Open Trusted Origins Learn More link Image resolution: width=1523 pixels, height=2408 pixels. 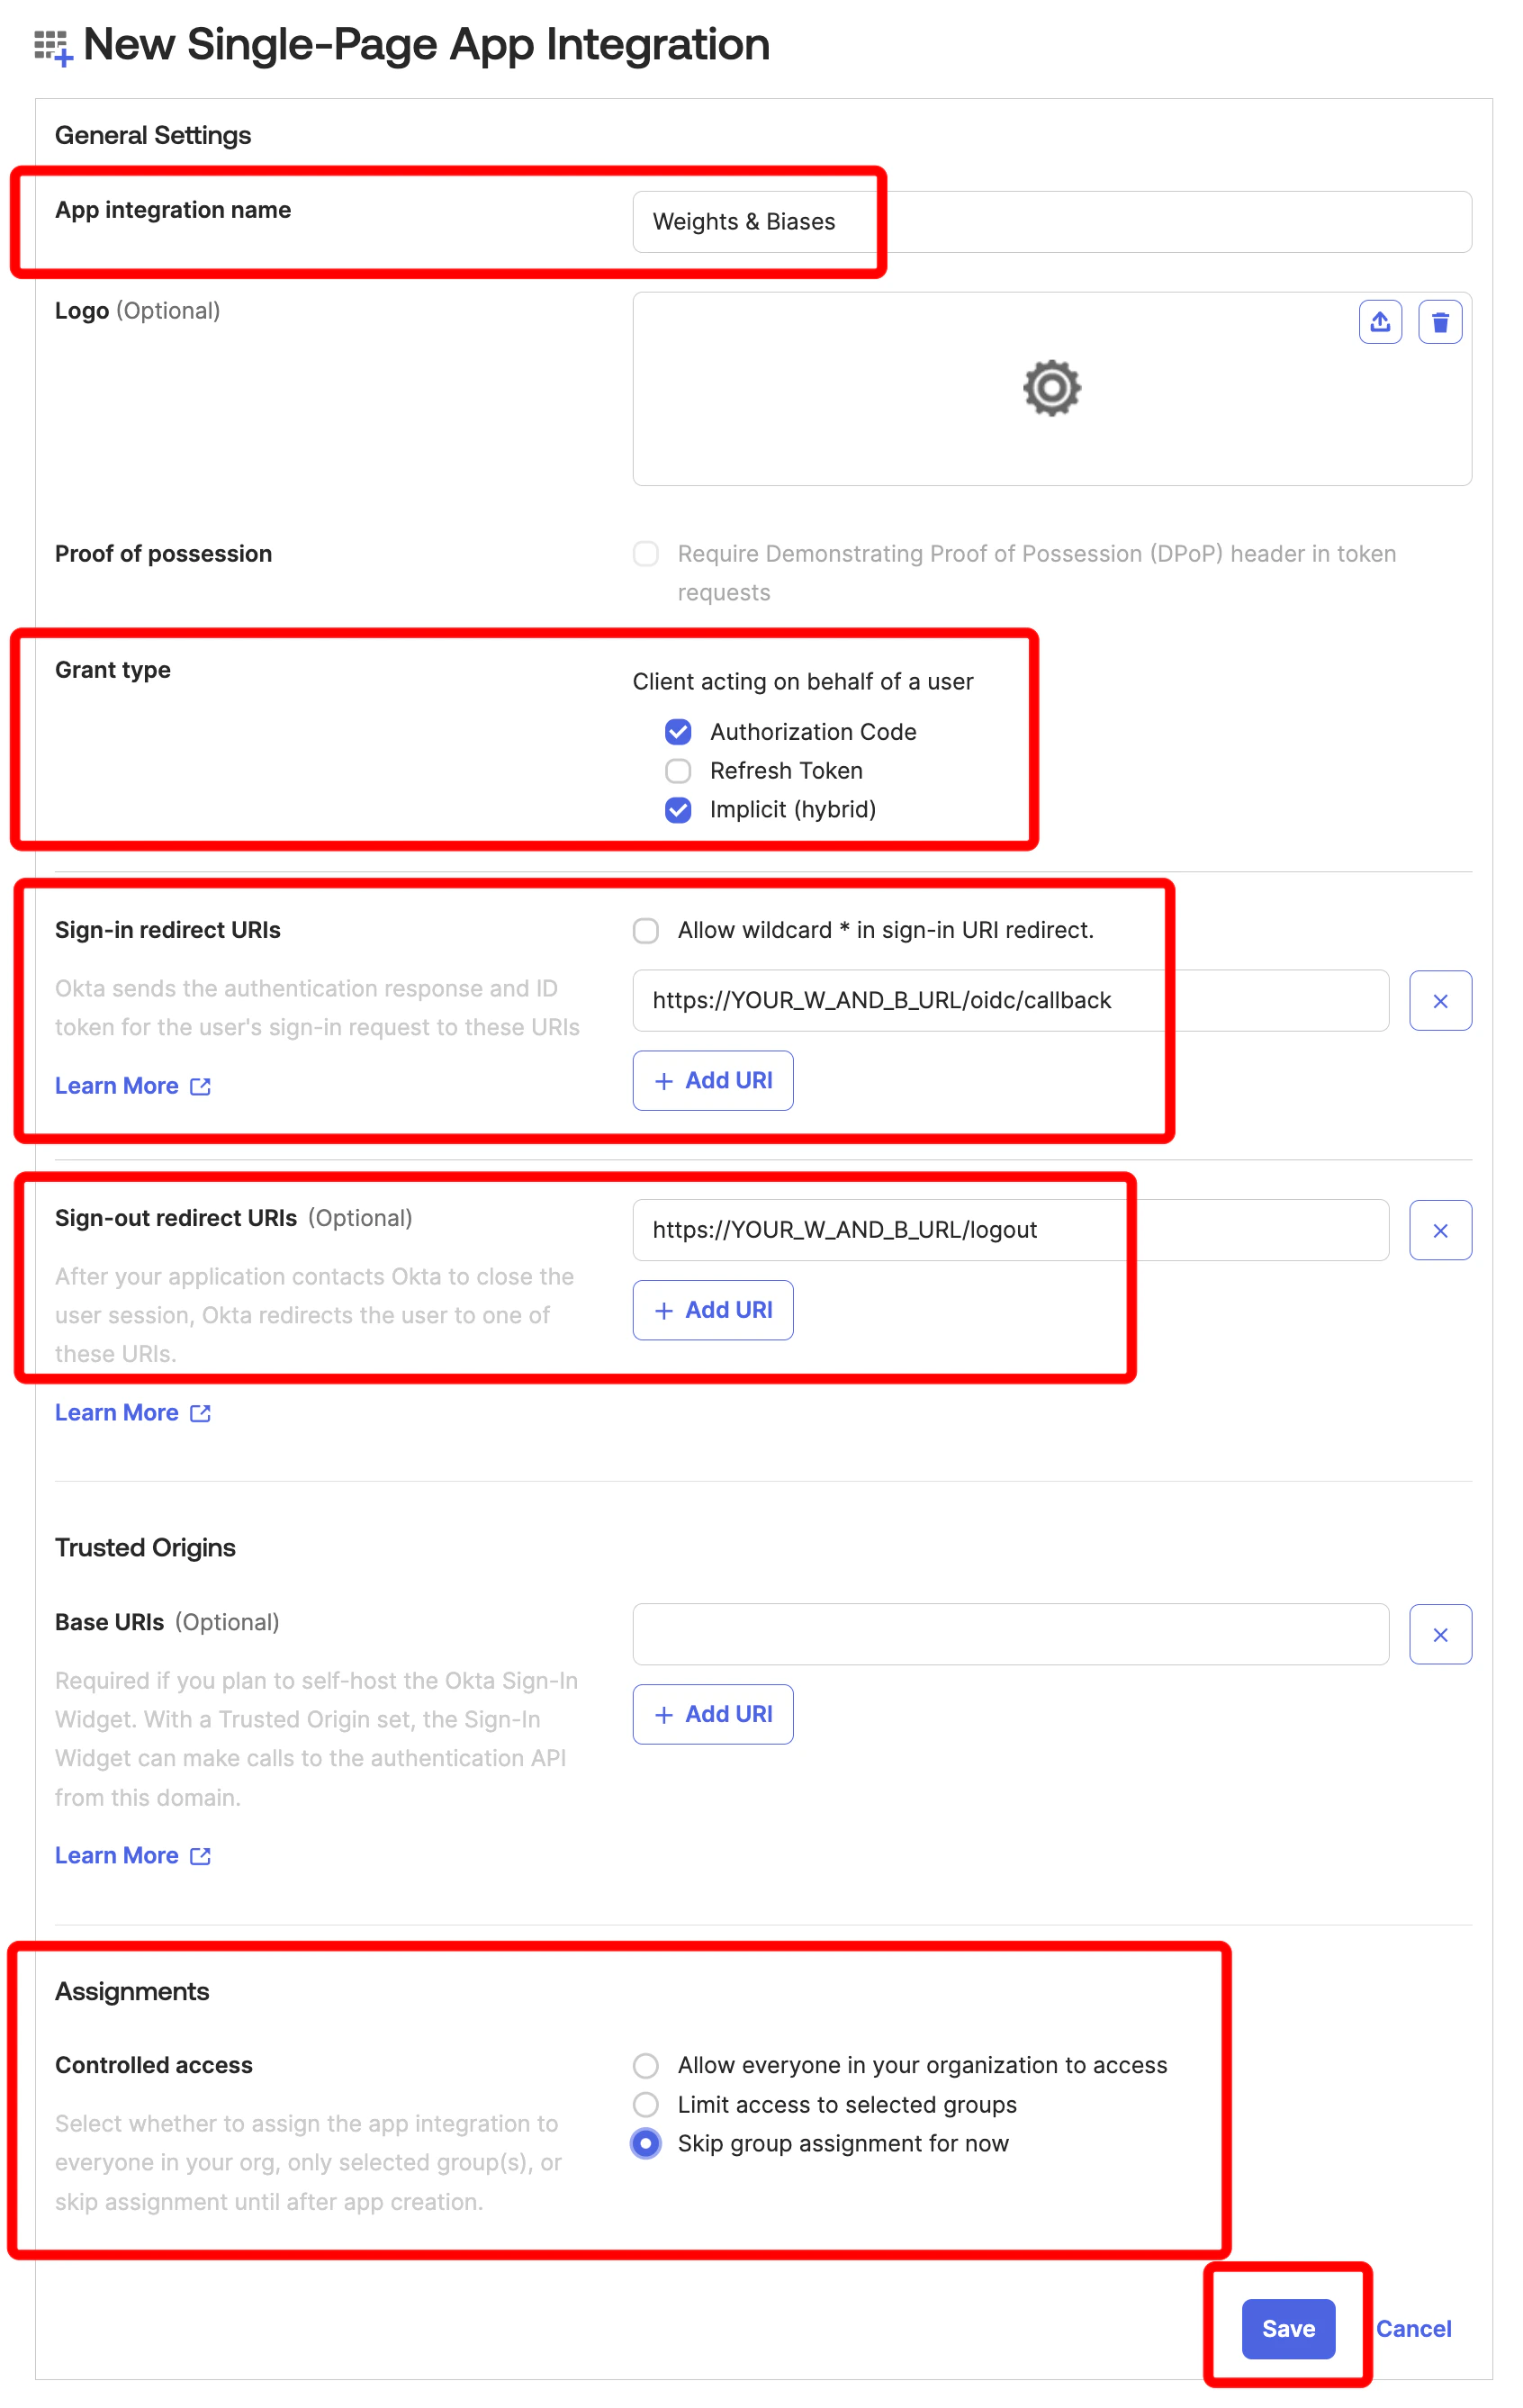tap(119, 1855)
